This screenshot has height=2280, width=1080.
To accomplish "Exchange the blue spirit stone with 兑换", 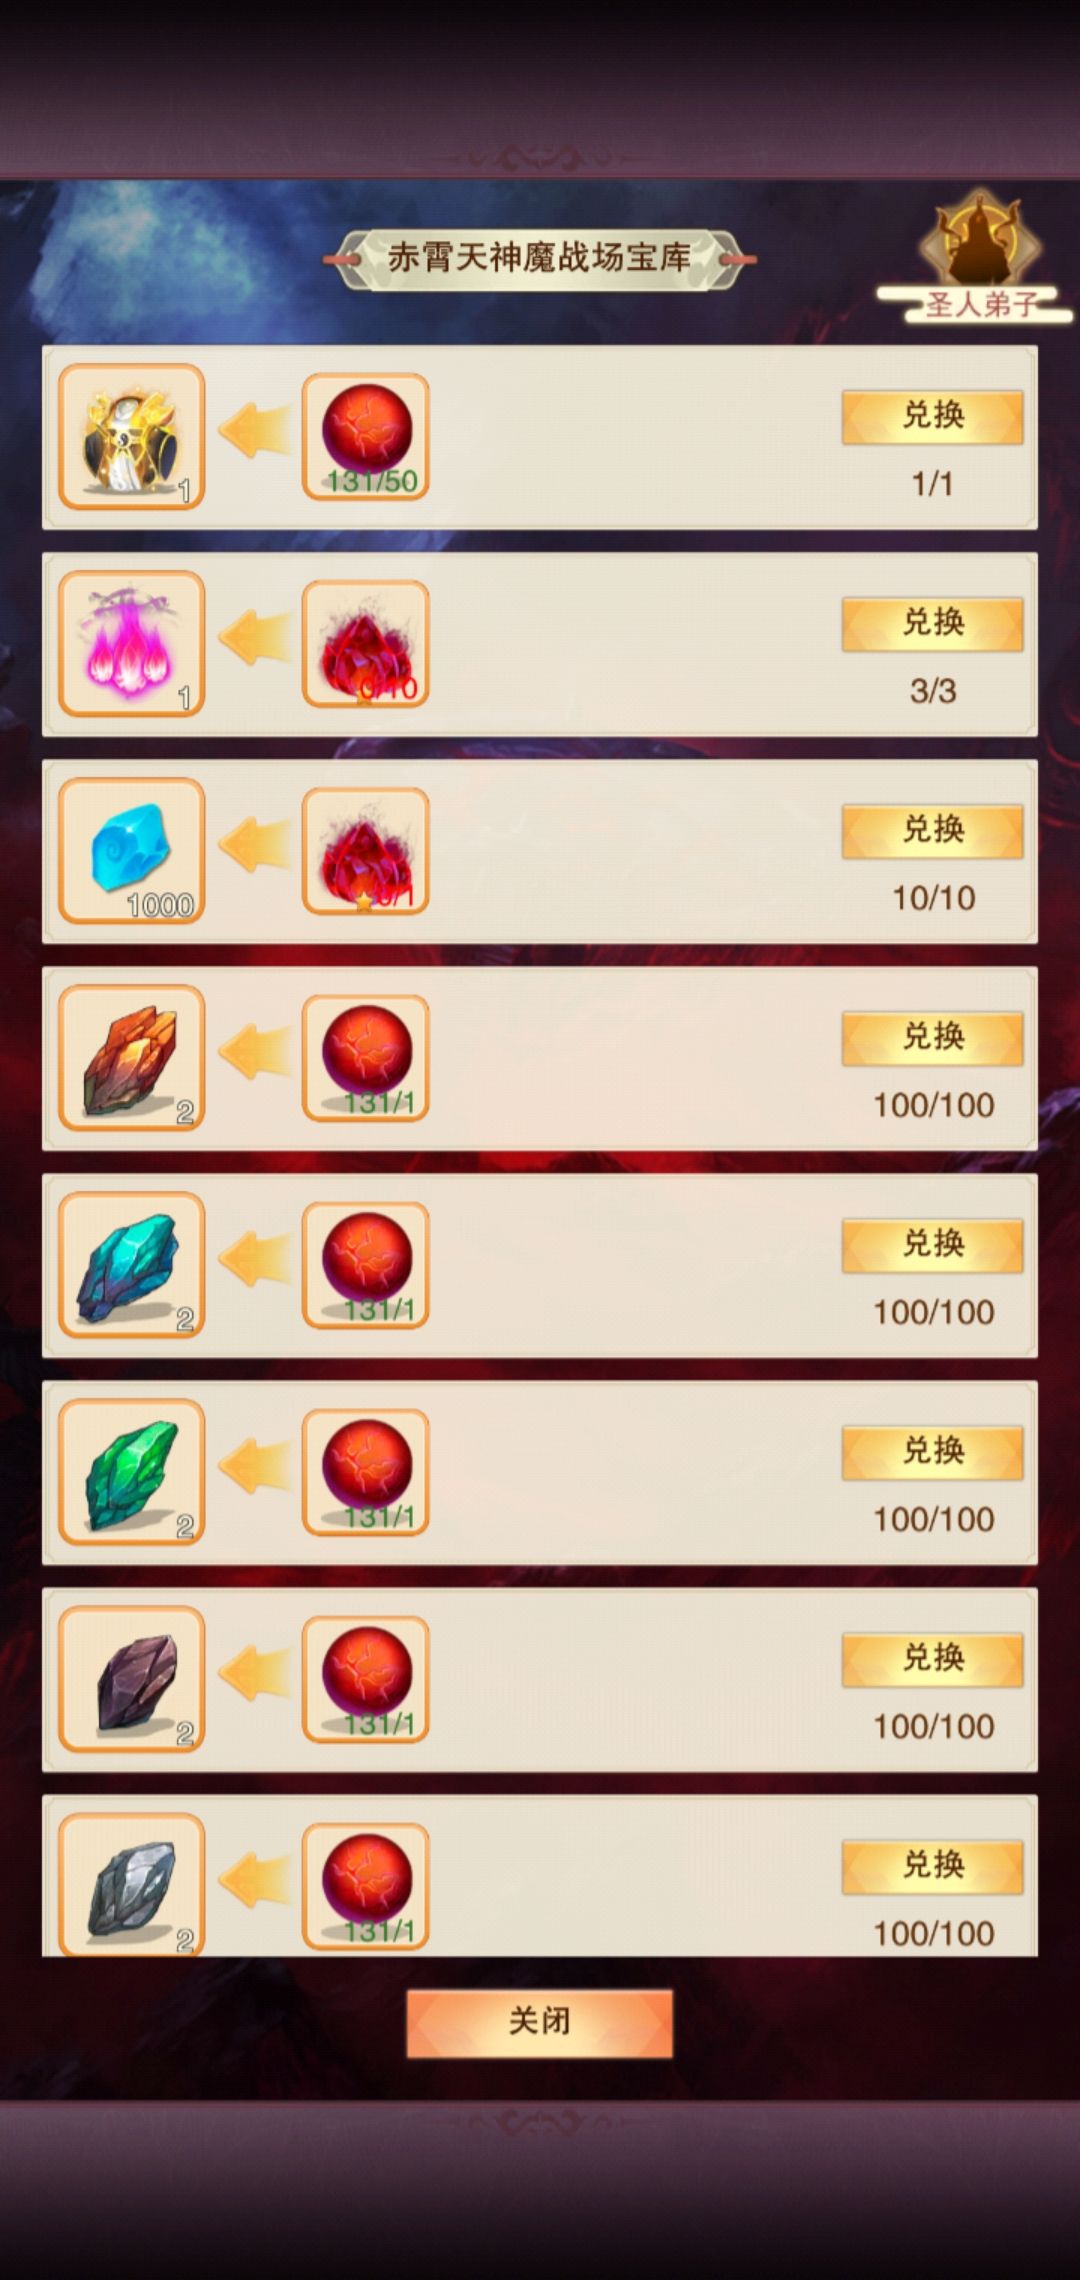I will coord(932,831).
